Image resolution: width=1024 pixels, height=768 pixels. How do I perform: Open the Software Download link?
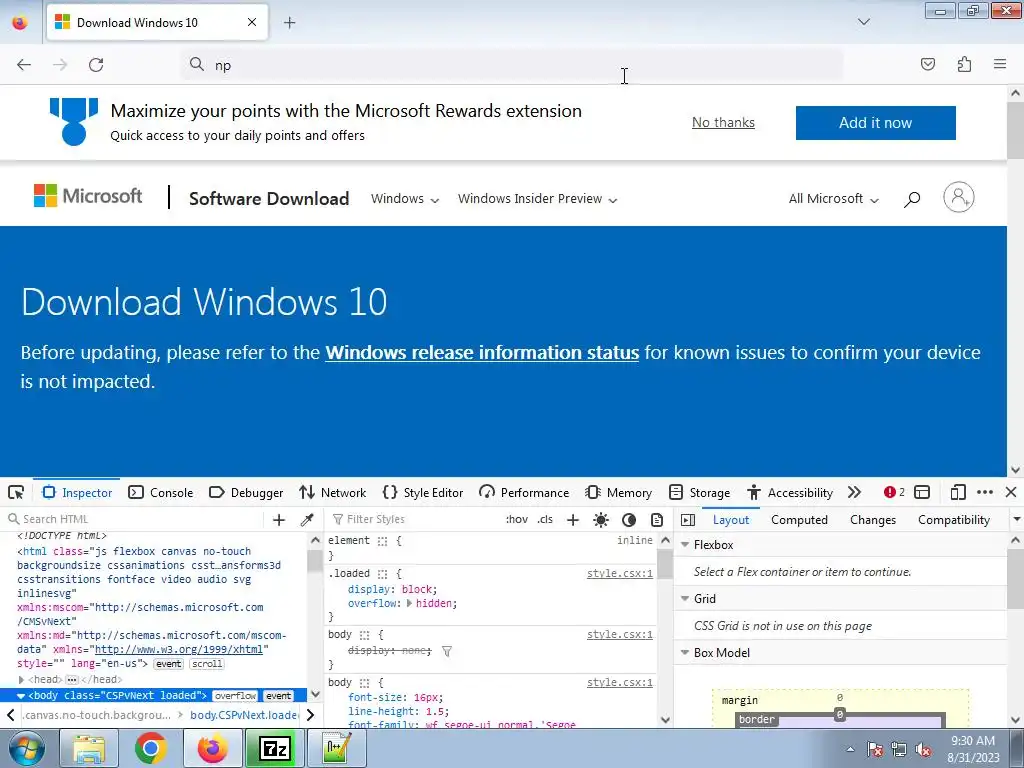tap(269, 199)
